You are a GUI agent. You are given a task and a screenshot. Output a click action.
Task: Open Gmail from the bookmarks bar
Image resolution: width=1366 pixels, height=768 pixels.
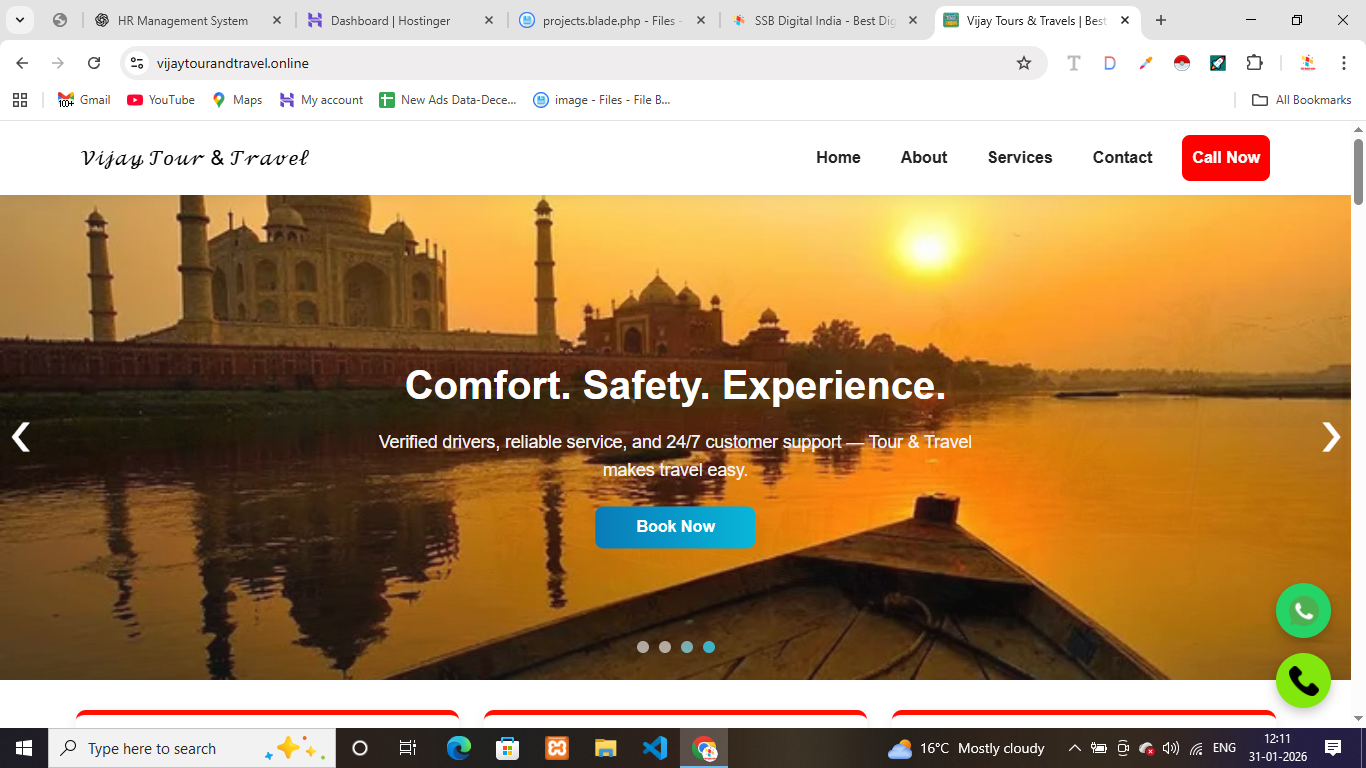point(83,99)
